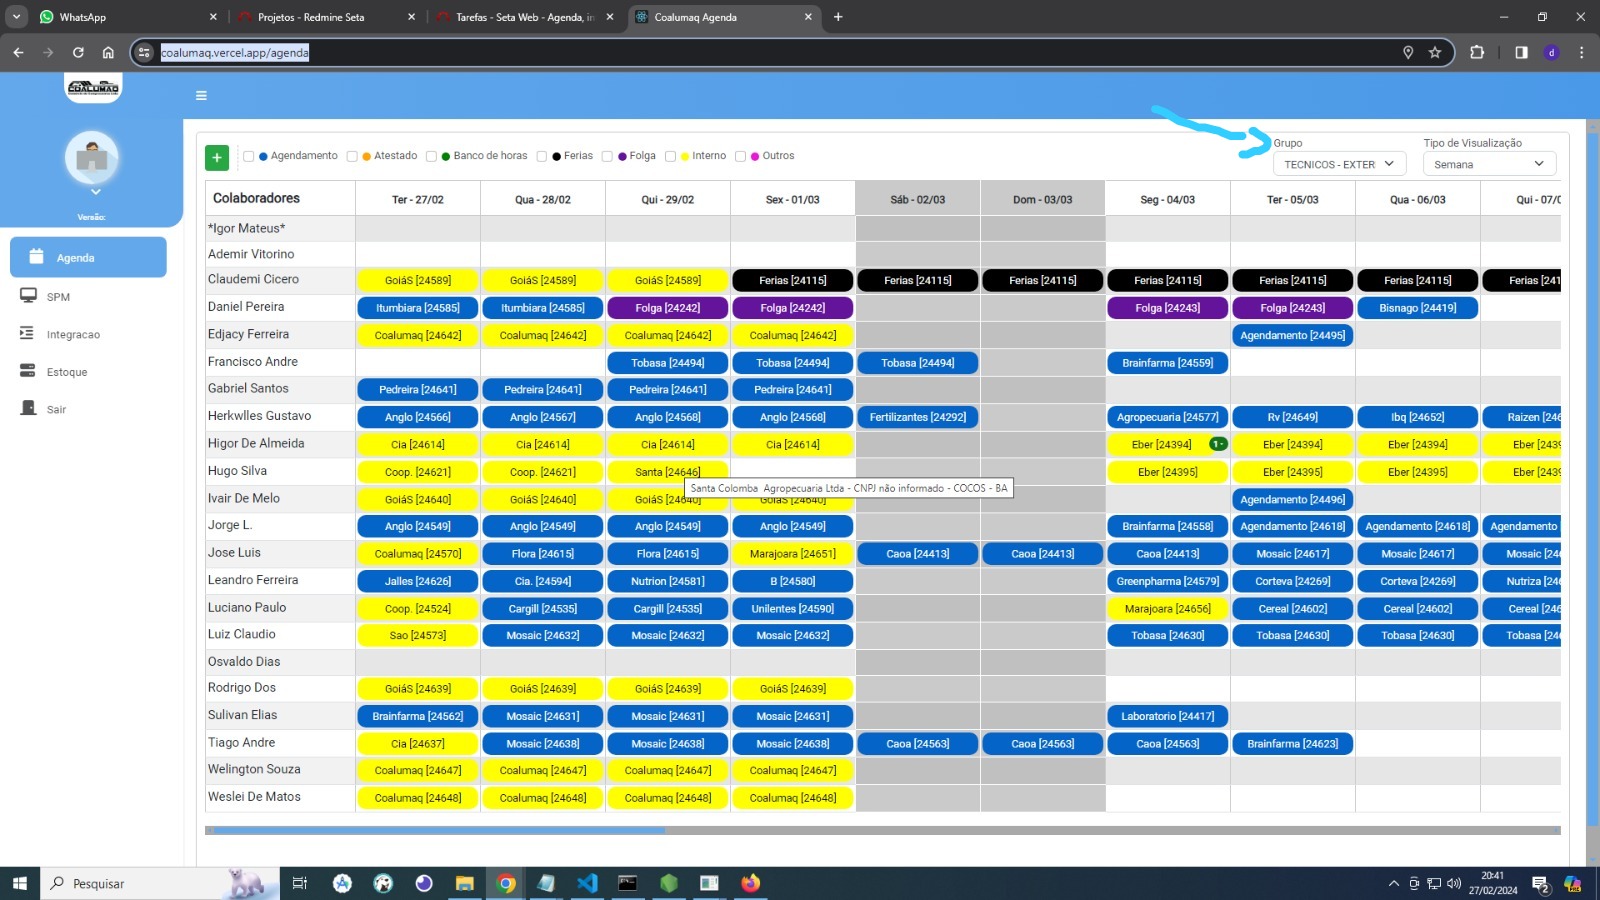The height and width of the screenshot is (900, 1600).
Task: Toggle the Interno filter checkbox
Action: (x=670, y=156)
